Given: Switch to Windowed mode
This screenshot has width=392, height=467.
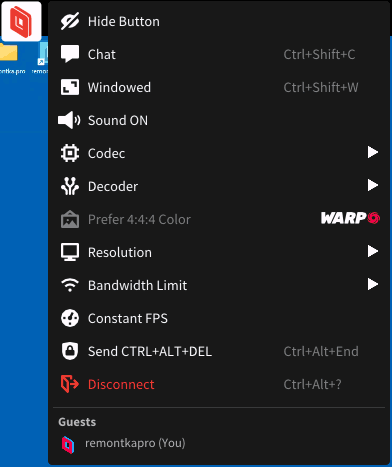Looking at the screenshot, I should tap(219, 87).
